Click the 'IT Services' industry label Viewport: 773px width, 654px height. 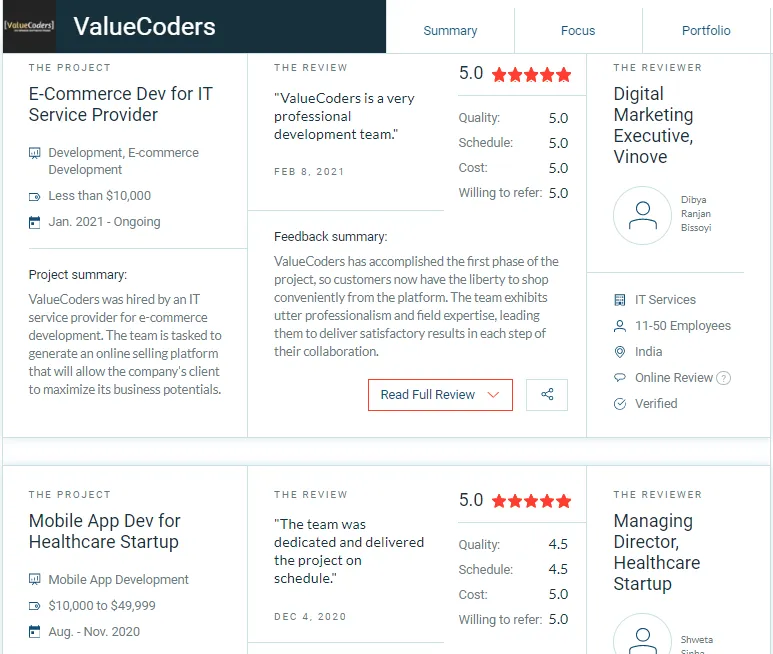coord(665,300)
